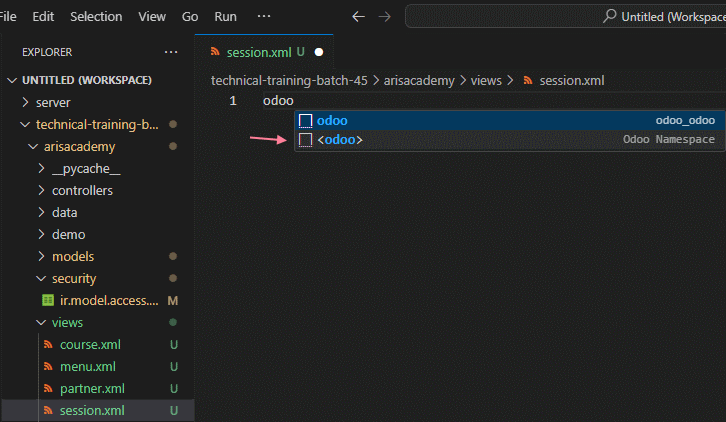
Task: Click the Untitled (Workspace) search field
Action: pos(566,17)
